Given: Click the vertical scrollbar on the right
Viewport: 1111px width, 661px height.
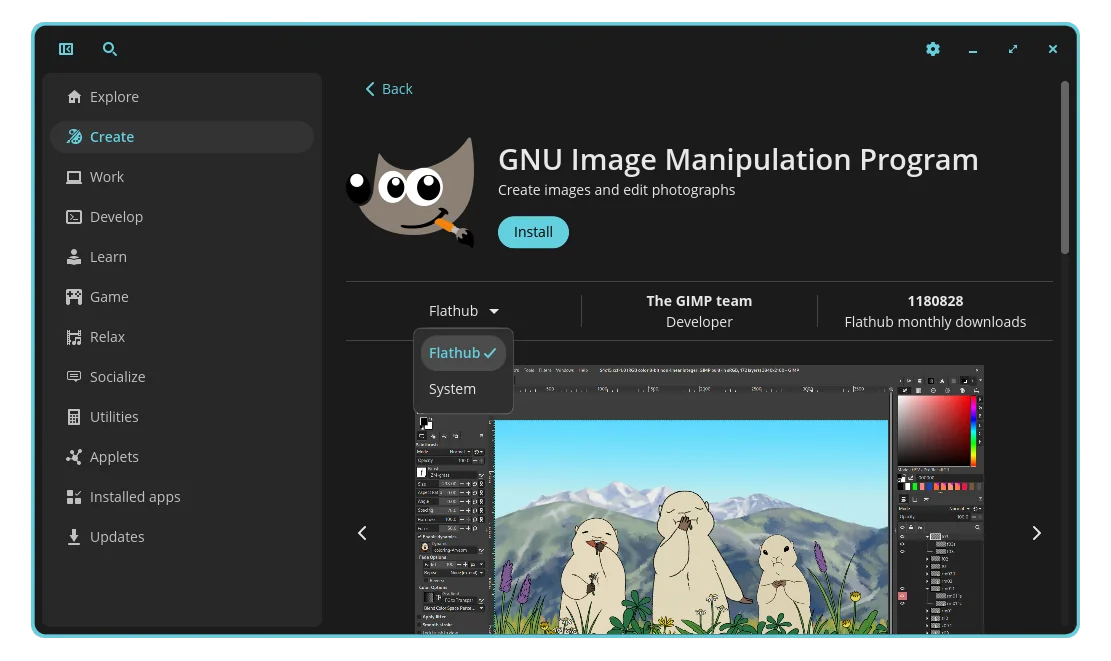Looking at the screenshot, I should pyautogui.click(x=1065, y=170).
